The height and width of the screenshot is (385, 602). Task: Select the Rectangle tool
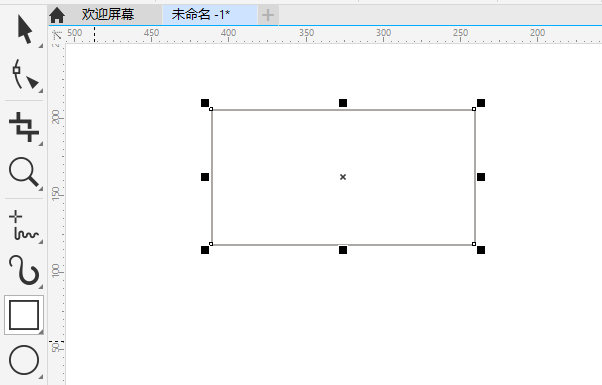click(x=24, y=315)
